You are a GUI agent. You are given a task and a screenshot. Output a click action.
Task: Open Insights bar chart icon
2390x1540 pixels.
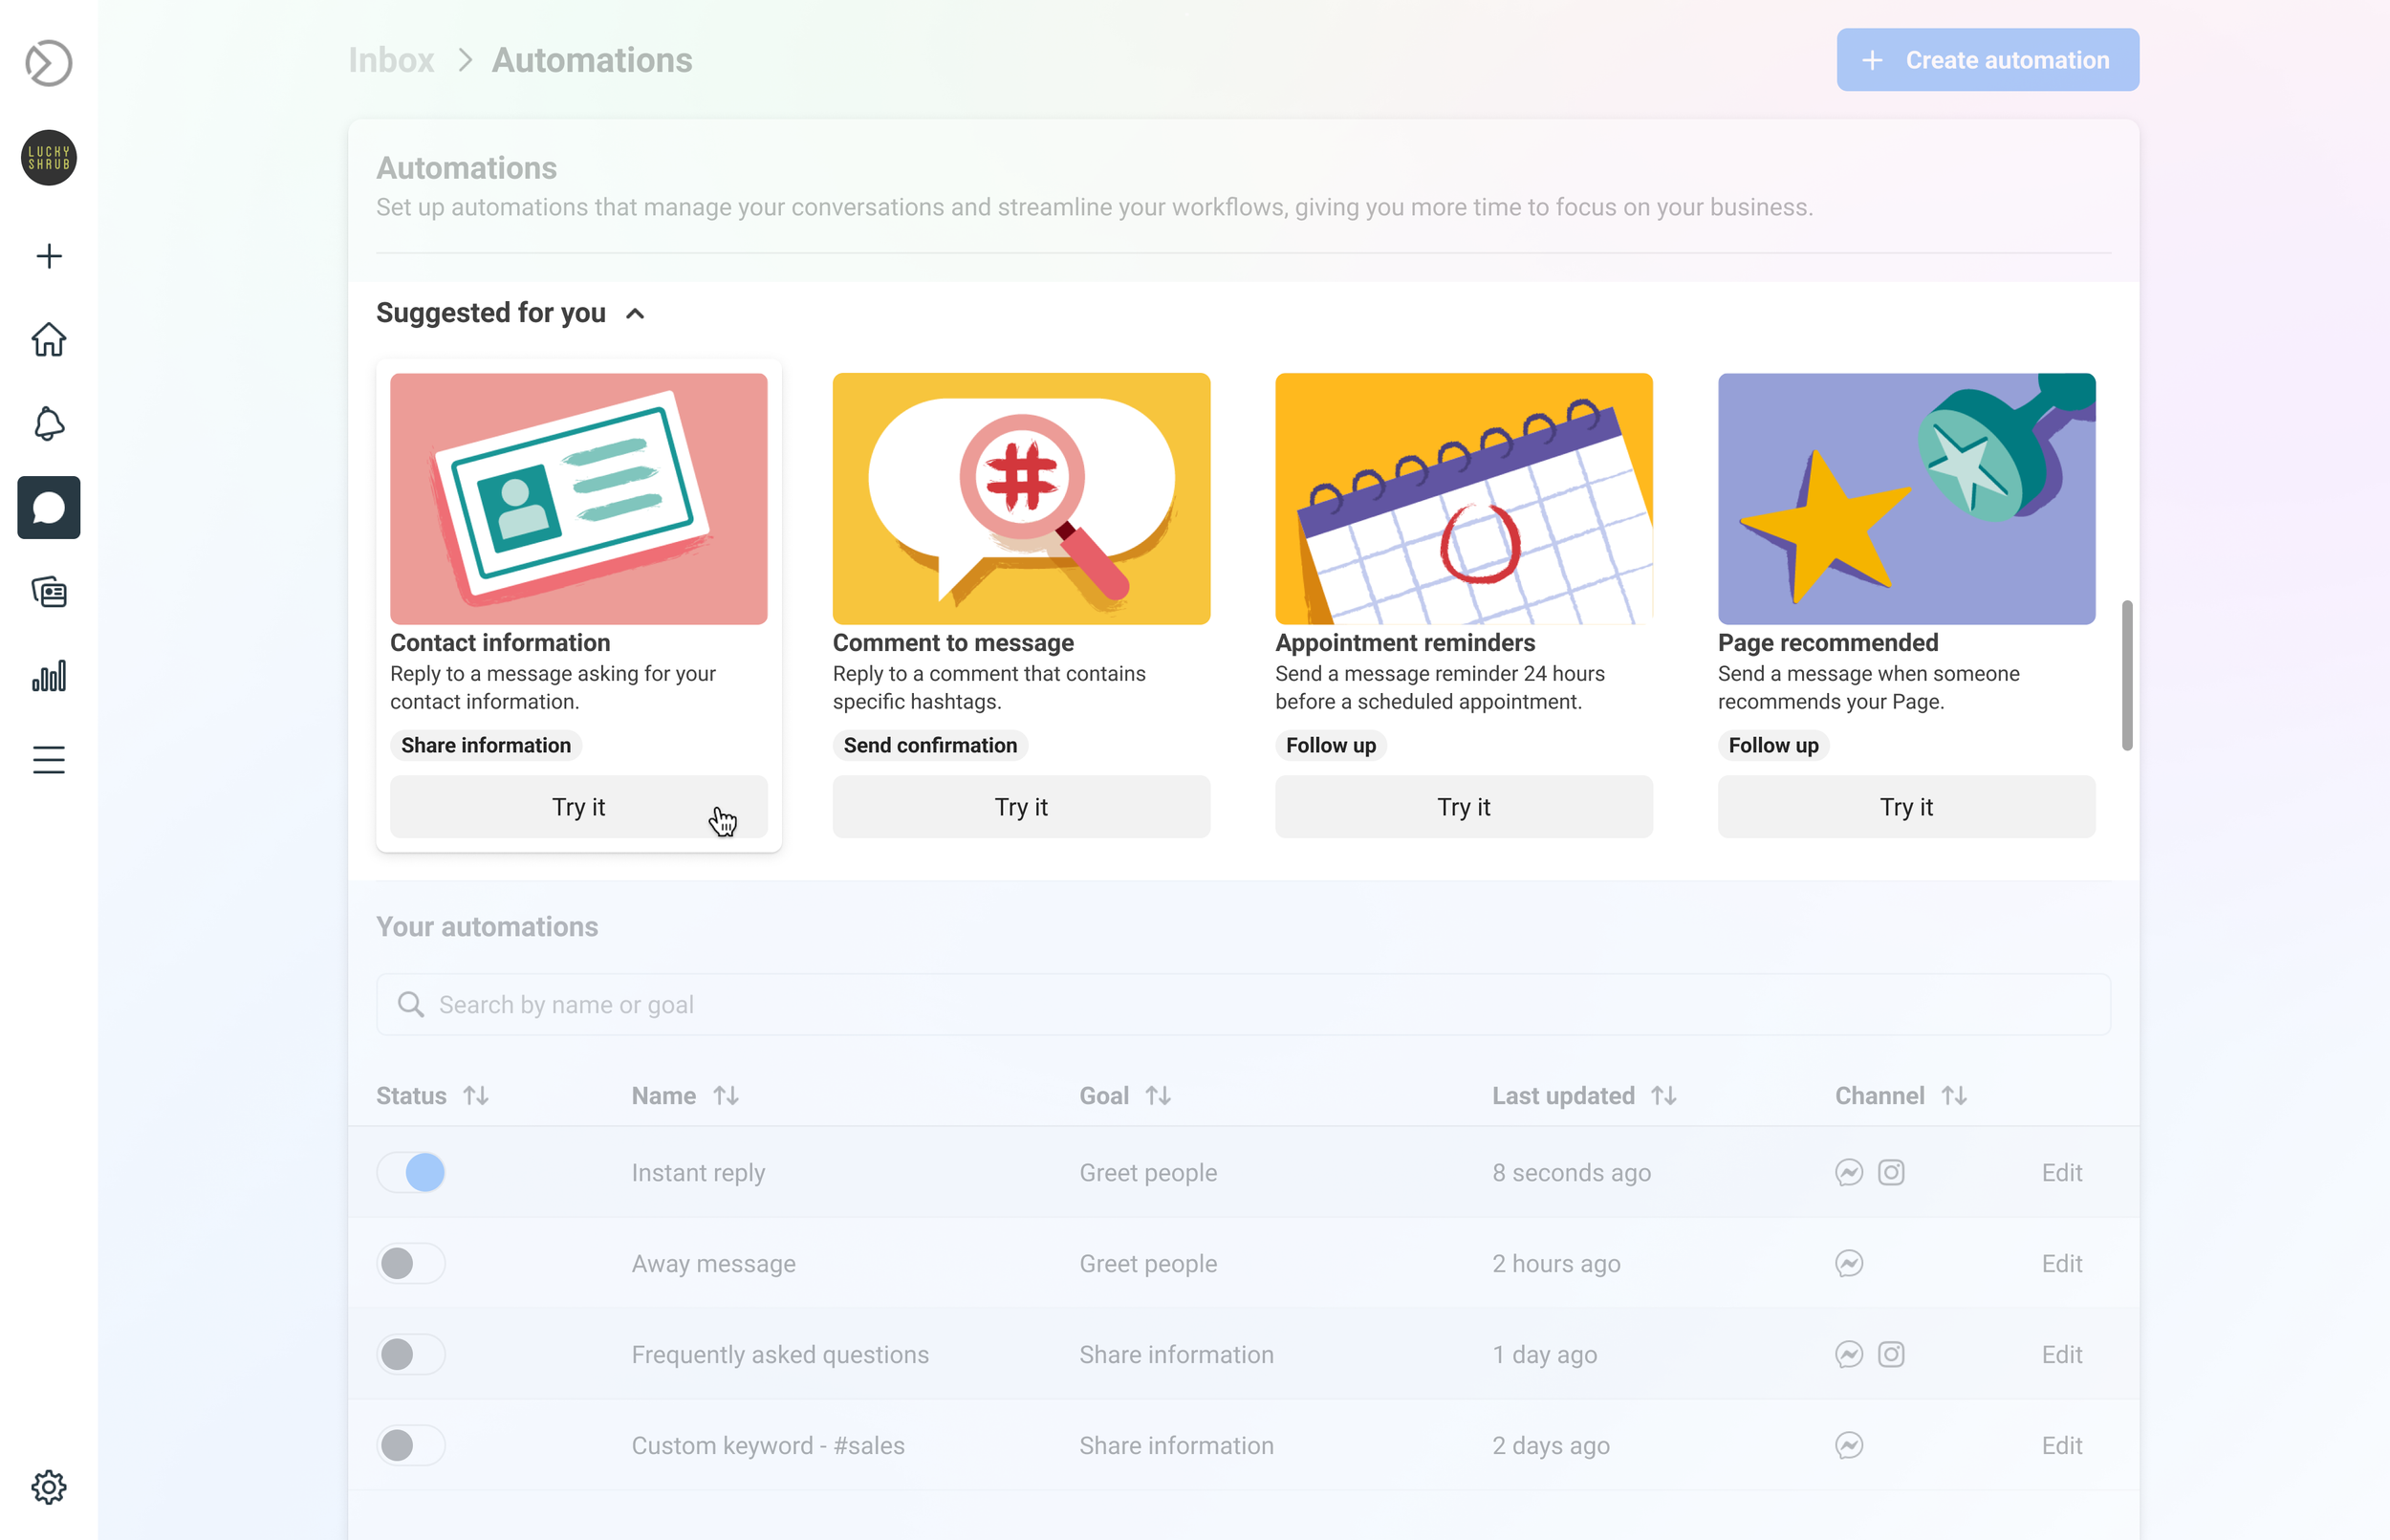point(48,676)
